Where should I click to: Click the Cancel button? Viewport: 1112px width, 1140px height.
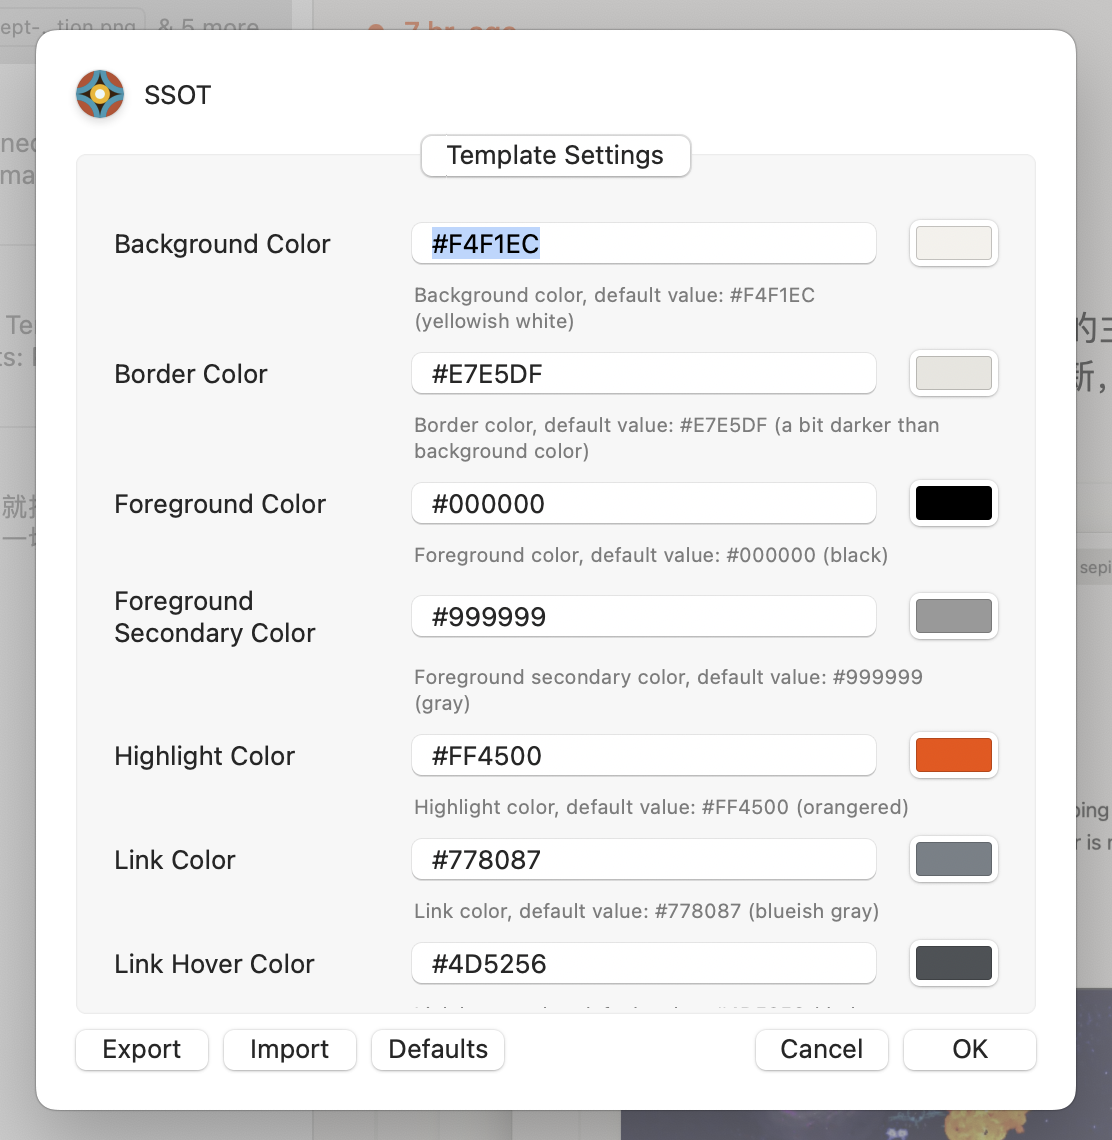pos(821,1049)
